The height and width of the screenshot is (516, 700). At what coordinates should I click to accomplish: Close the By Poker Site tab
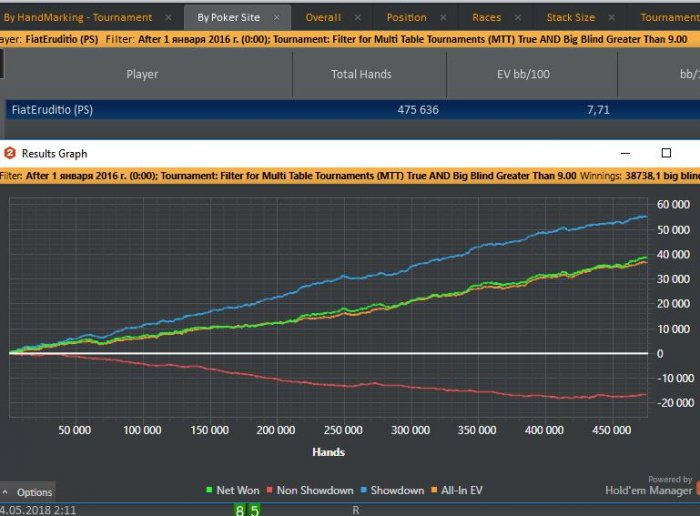pos(276,17)
